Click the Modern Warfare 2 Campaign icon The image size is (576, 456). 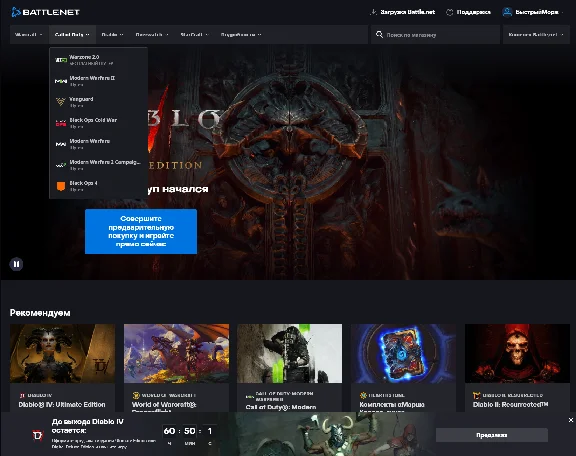click(x=61, y=165)
